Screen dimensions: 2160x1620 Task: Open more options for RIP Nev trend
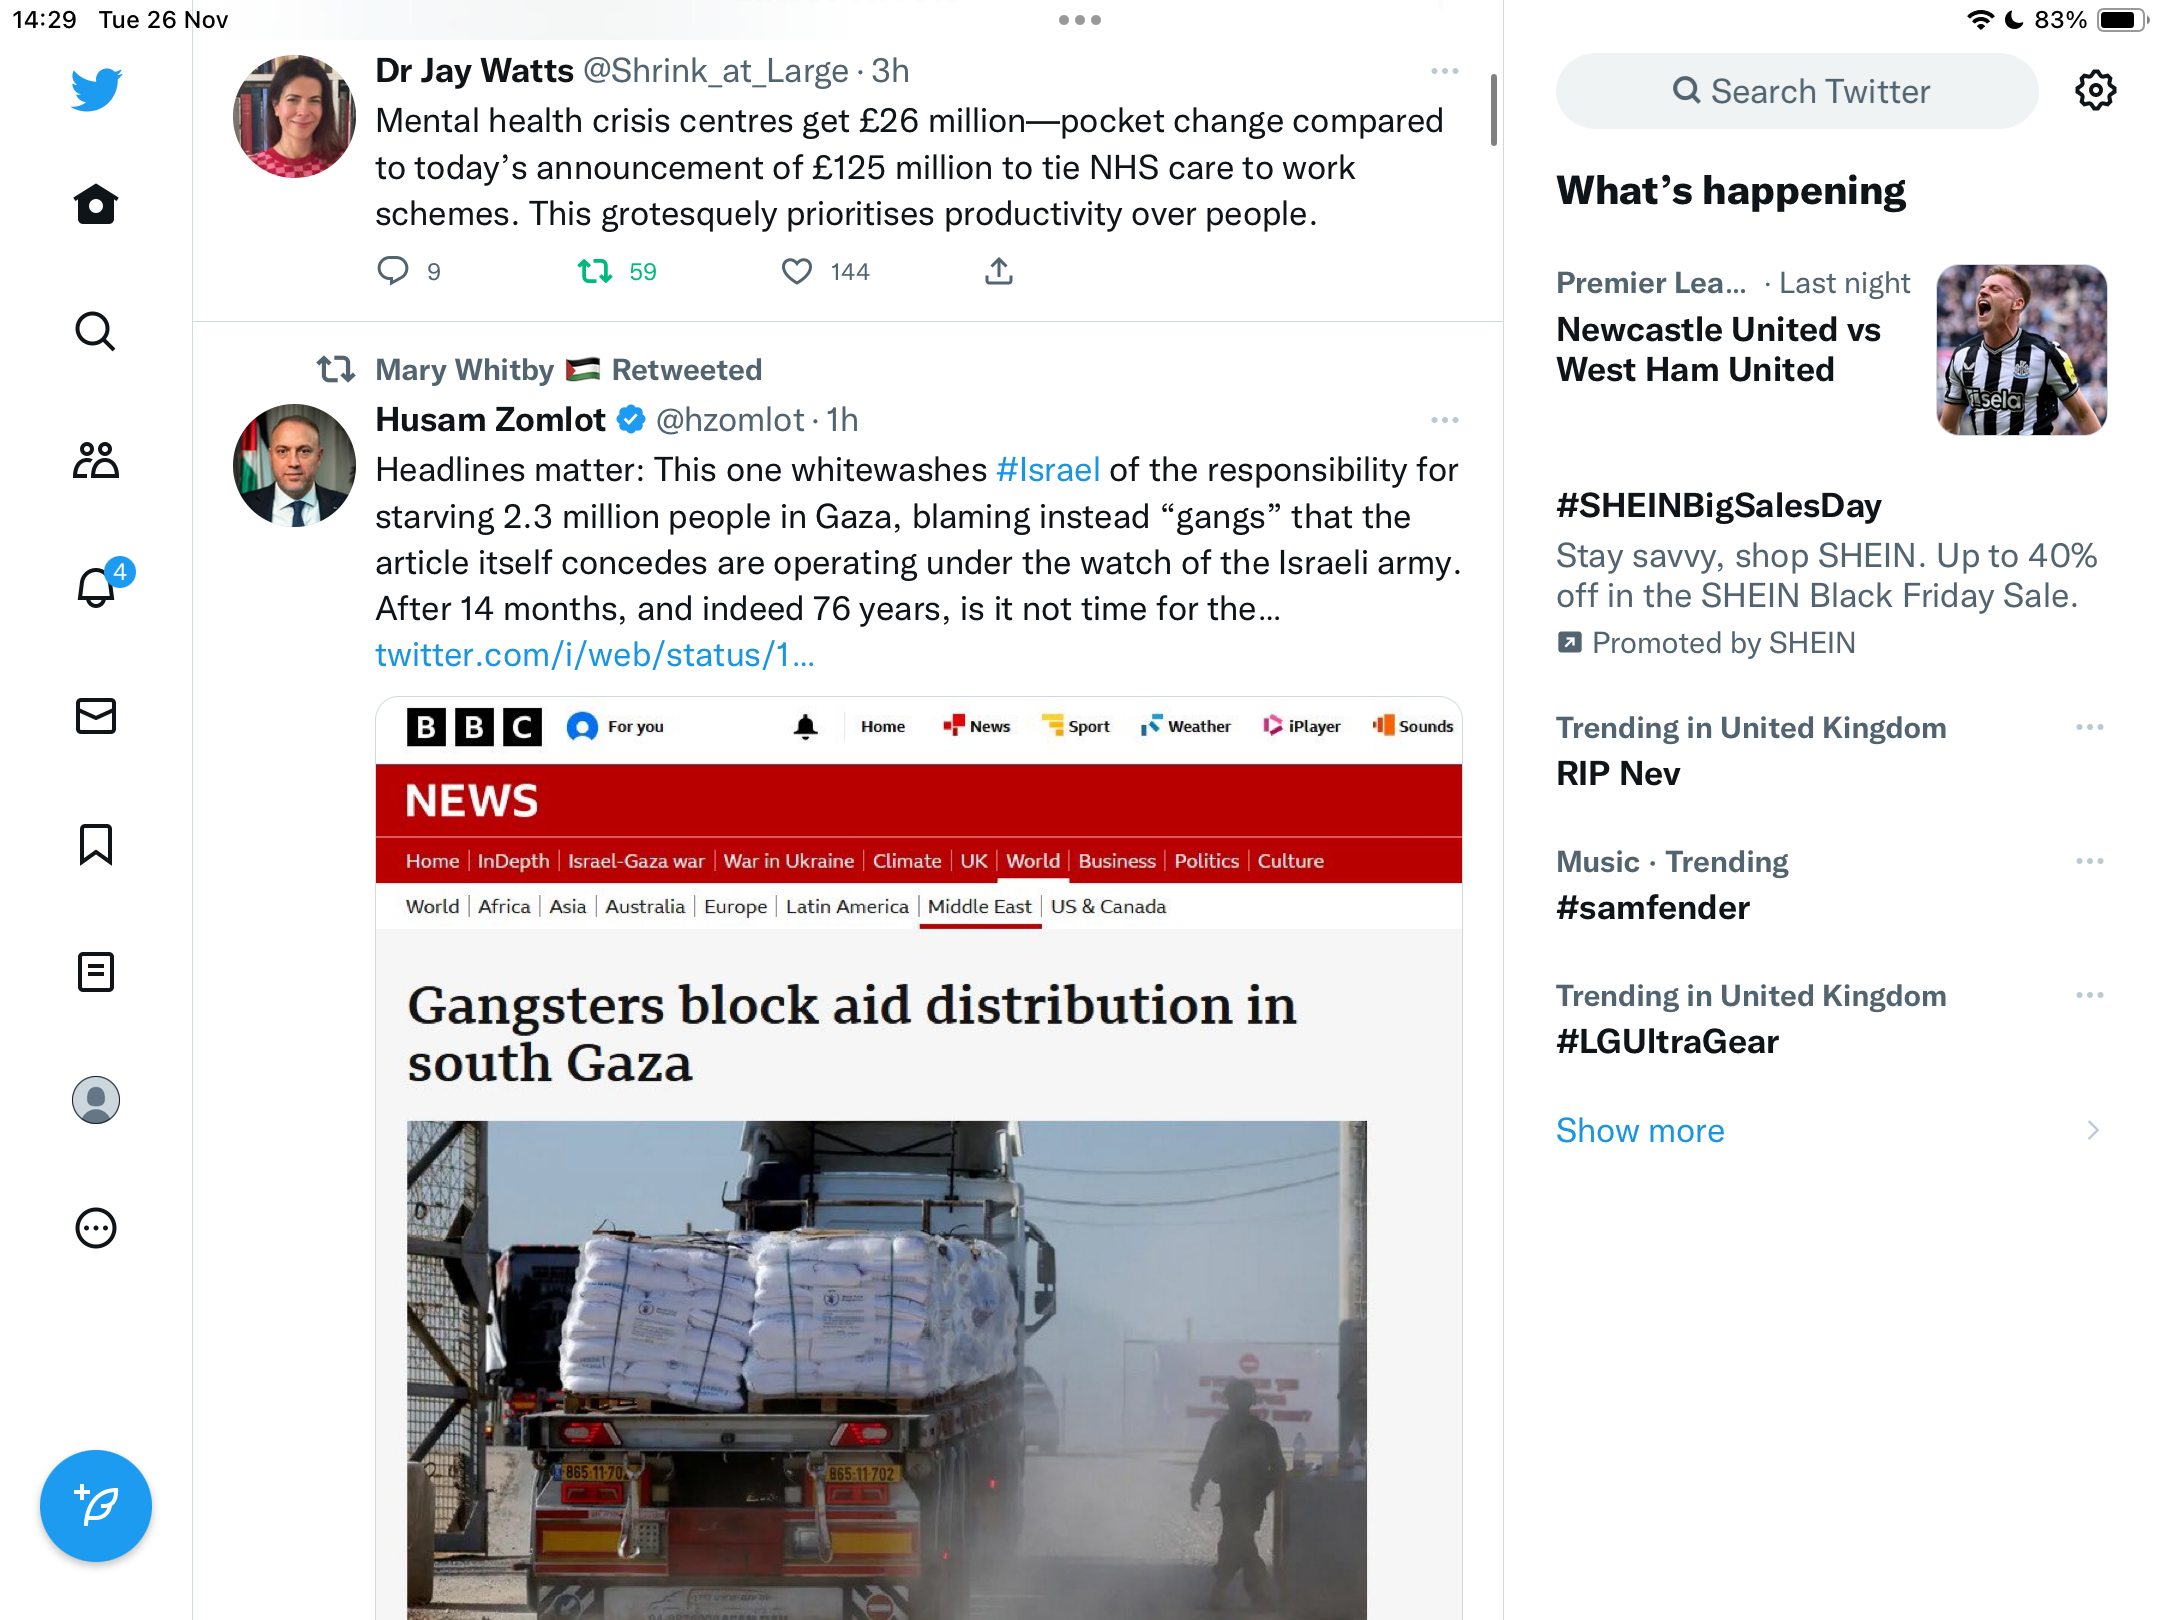pyautogui.click(x=2089, y=727)
